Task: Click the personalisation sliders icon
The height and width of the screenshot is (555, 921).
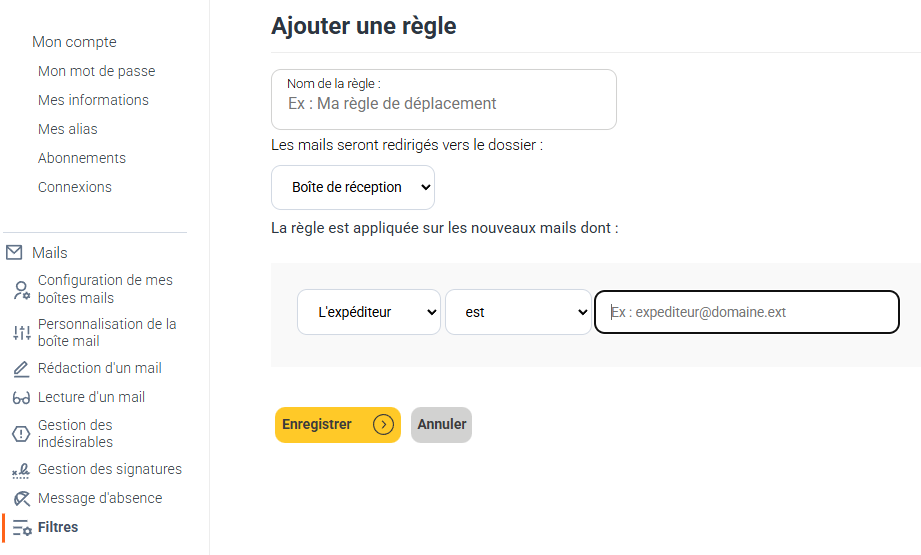Action: click(x=22, y=333)
